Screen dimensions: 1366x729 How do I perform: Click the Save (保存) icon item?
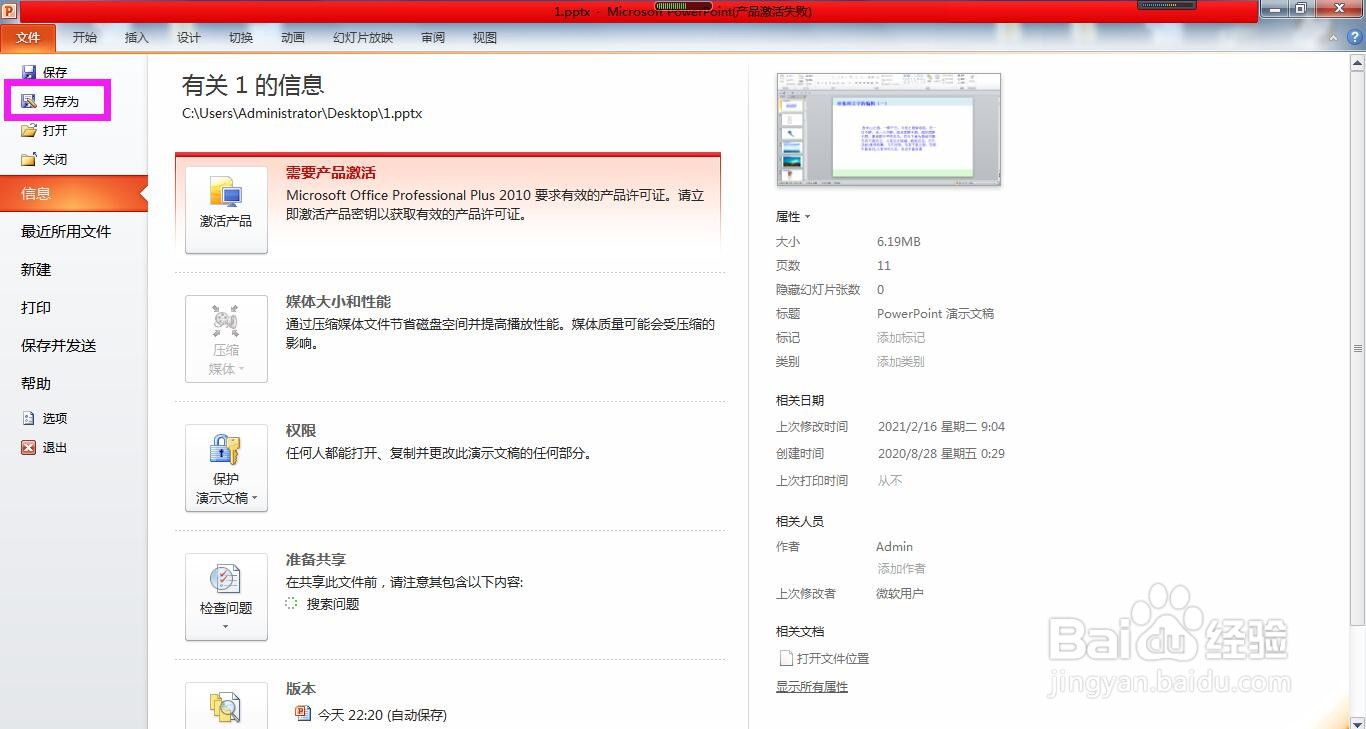[44, 72]
